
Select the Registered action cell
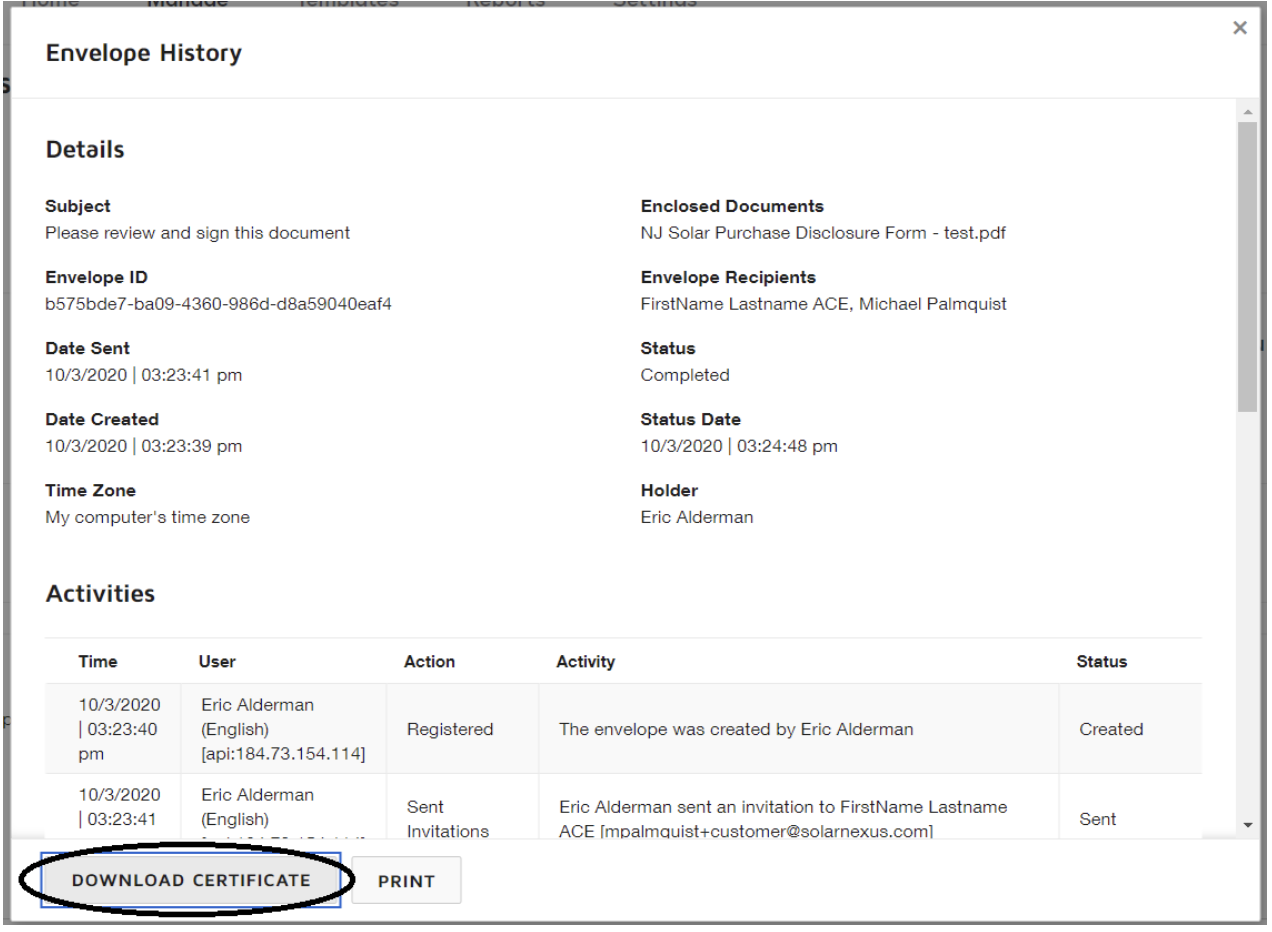(x=449, y=729)
